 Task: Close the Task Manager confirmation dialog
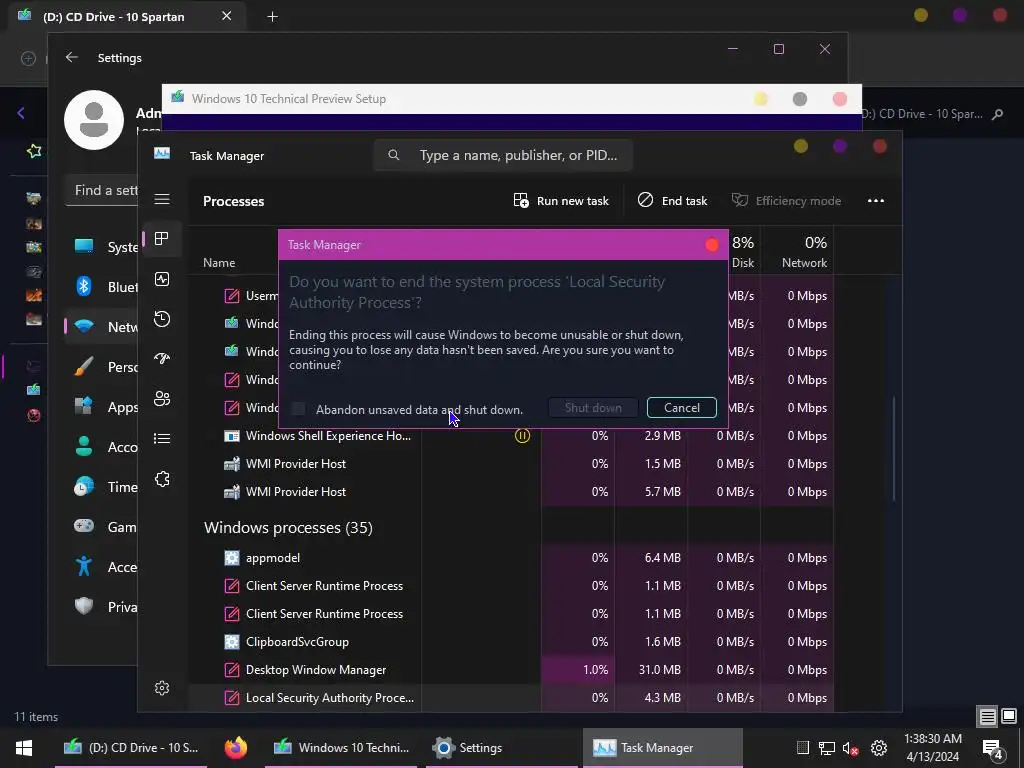(712, 245)
